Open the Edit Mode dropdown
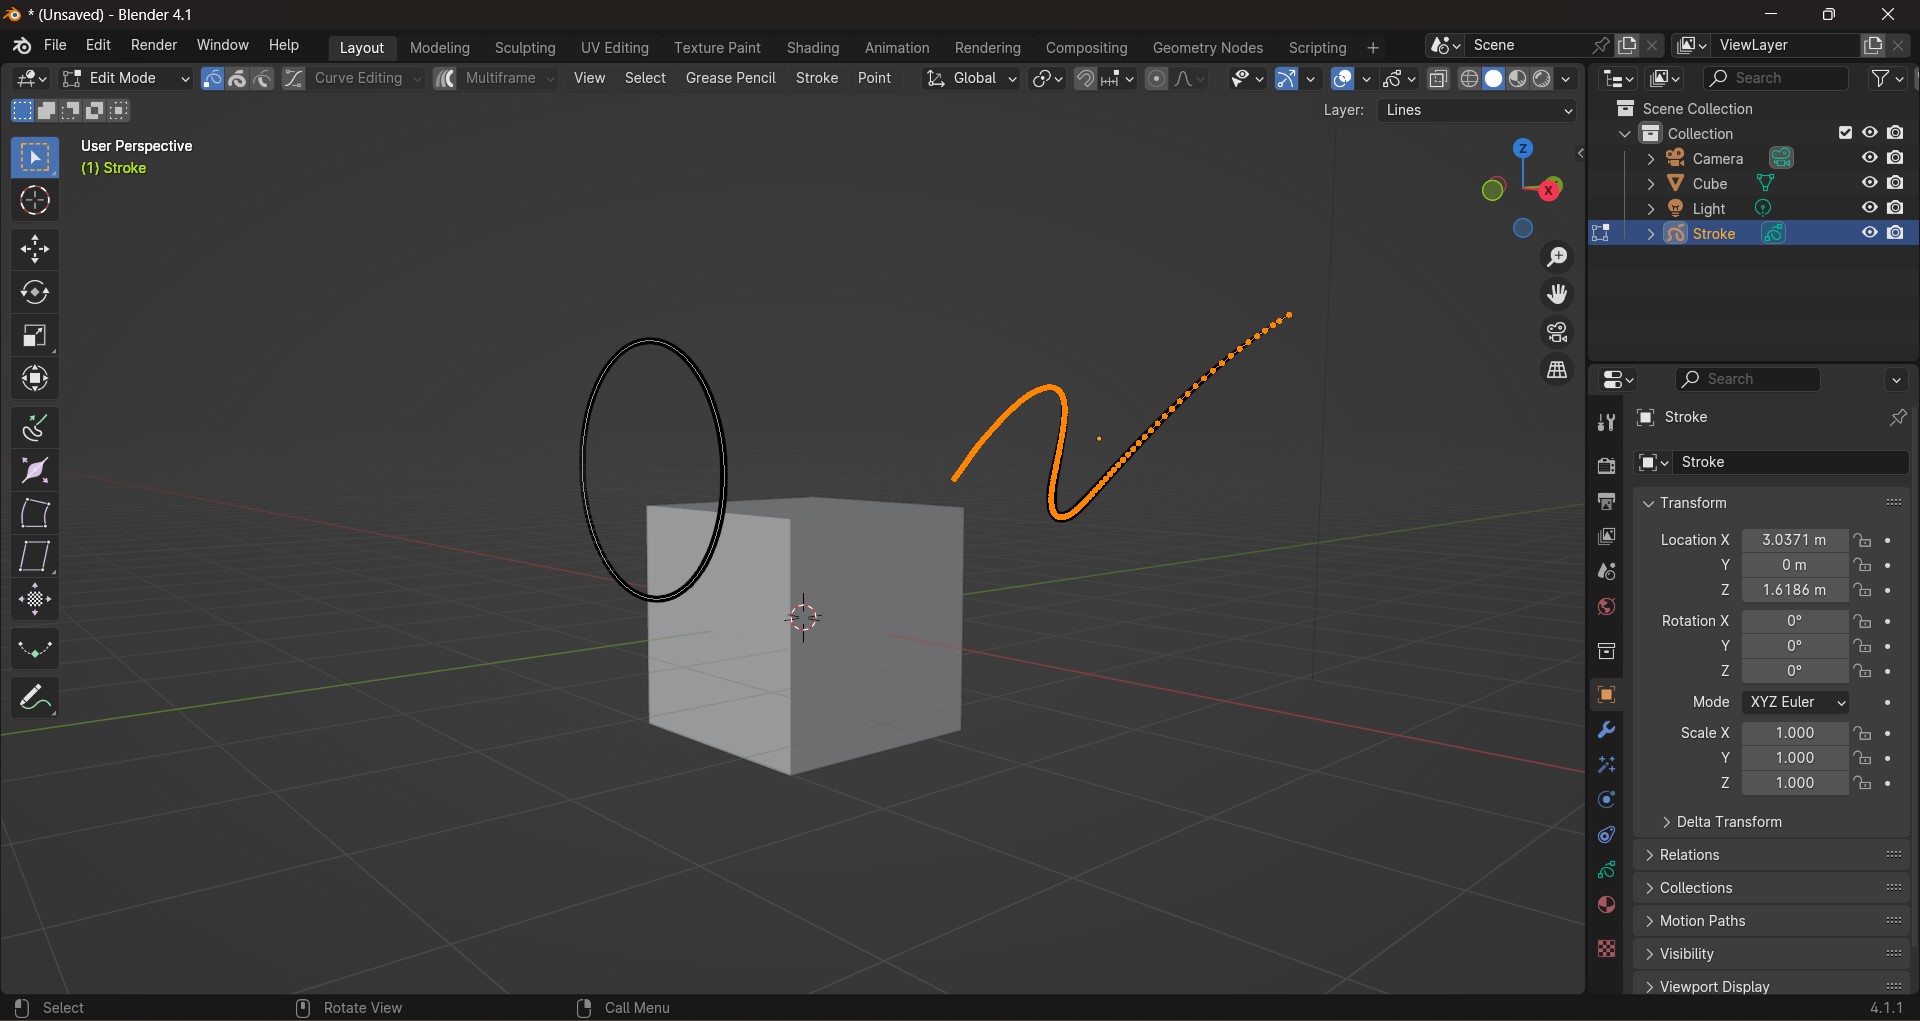The height and width of the screenshot is (1021, 1920). coord(126,78)
